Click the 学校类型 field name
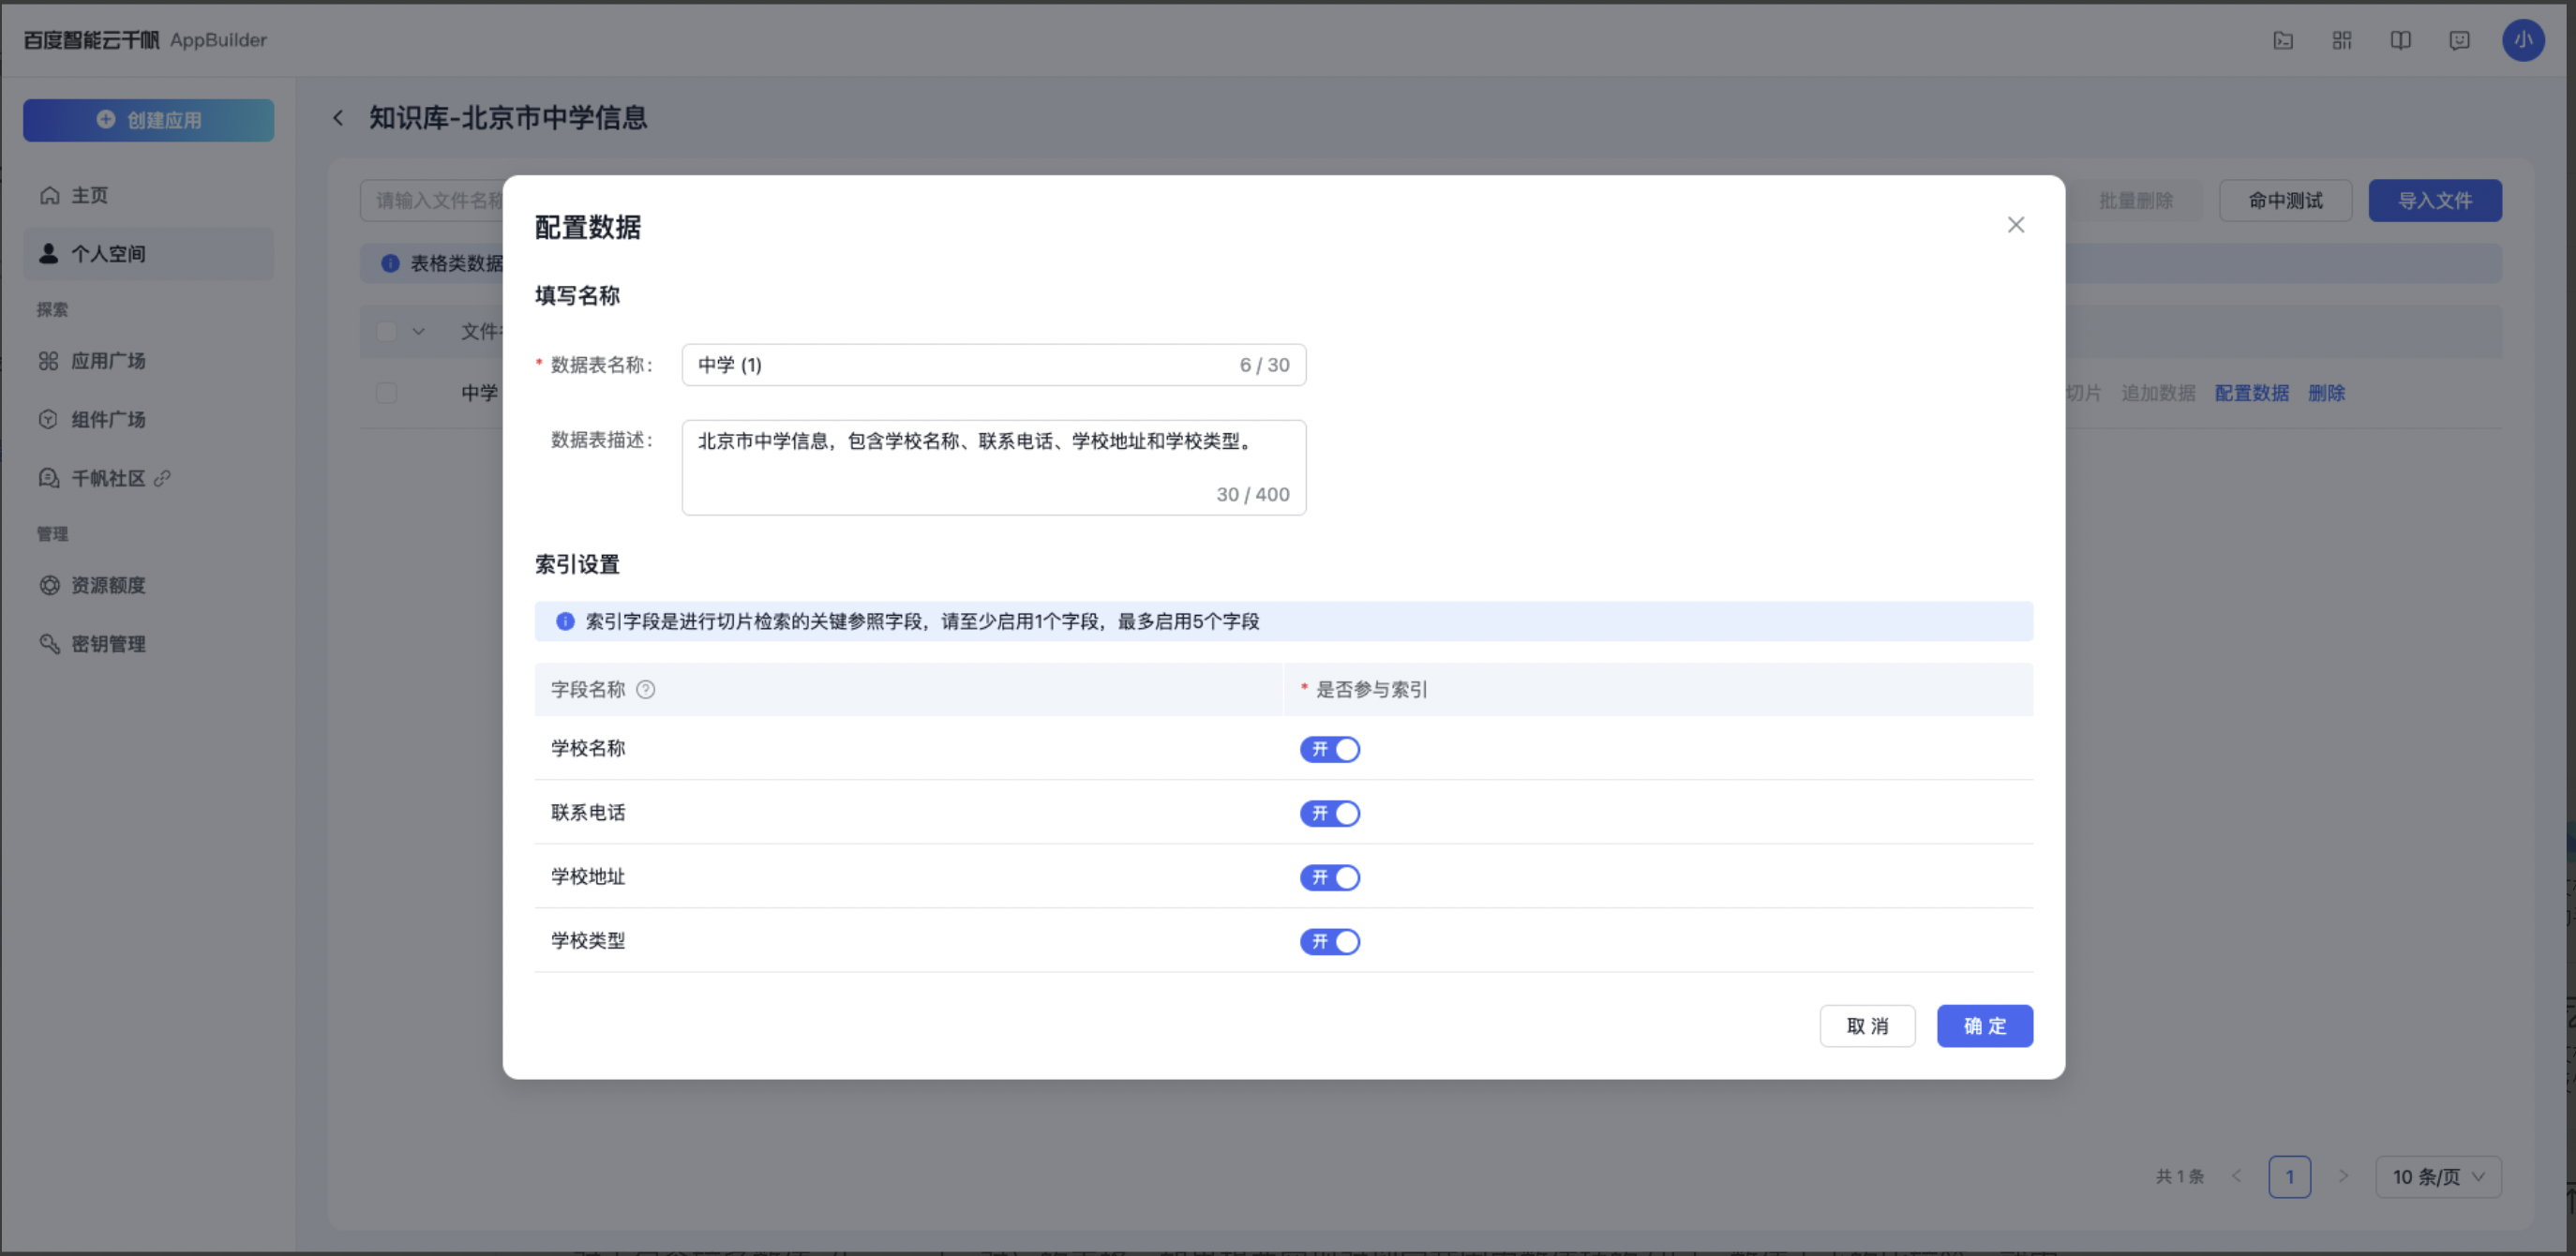This screenshot has height=1256, width=2576. point(588,940)
